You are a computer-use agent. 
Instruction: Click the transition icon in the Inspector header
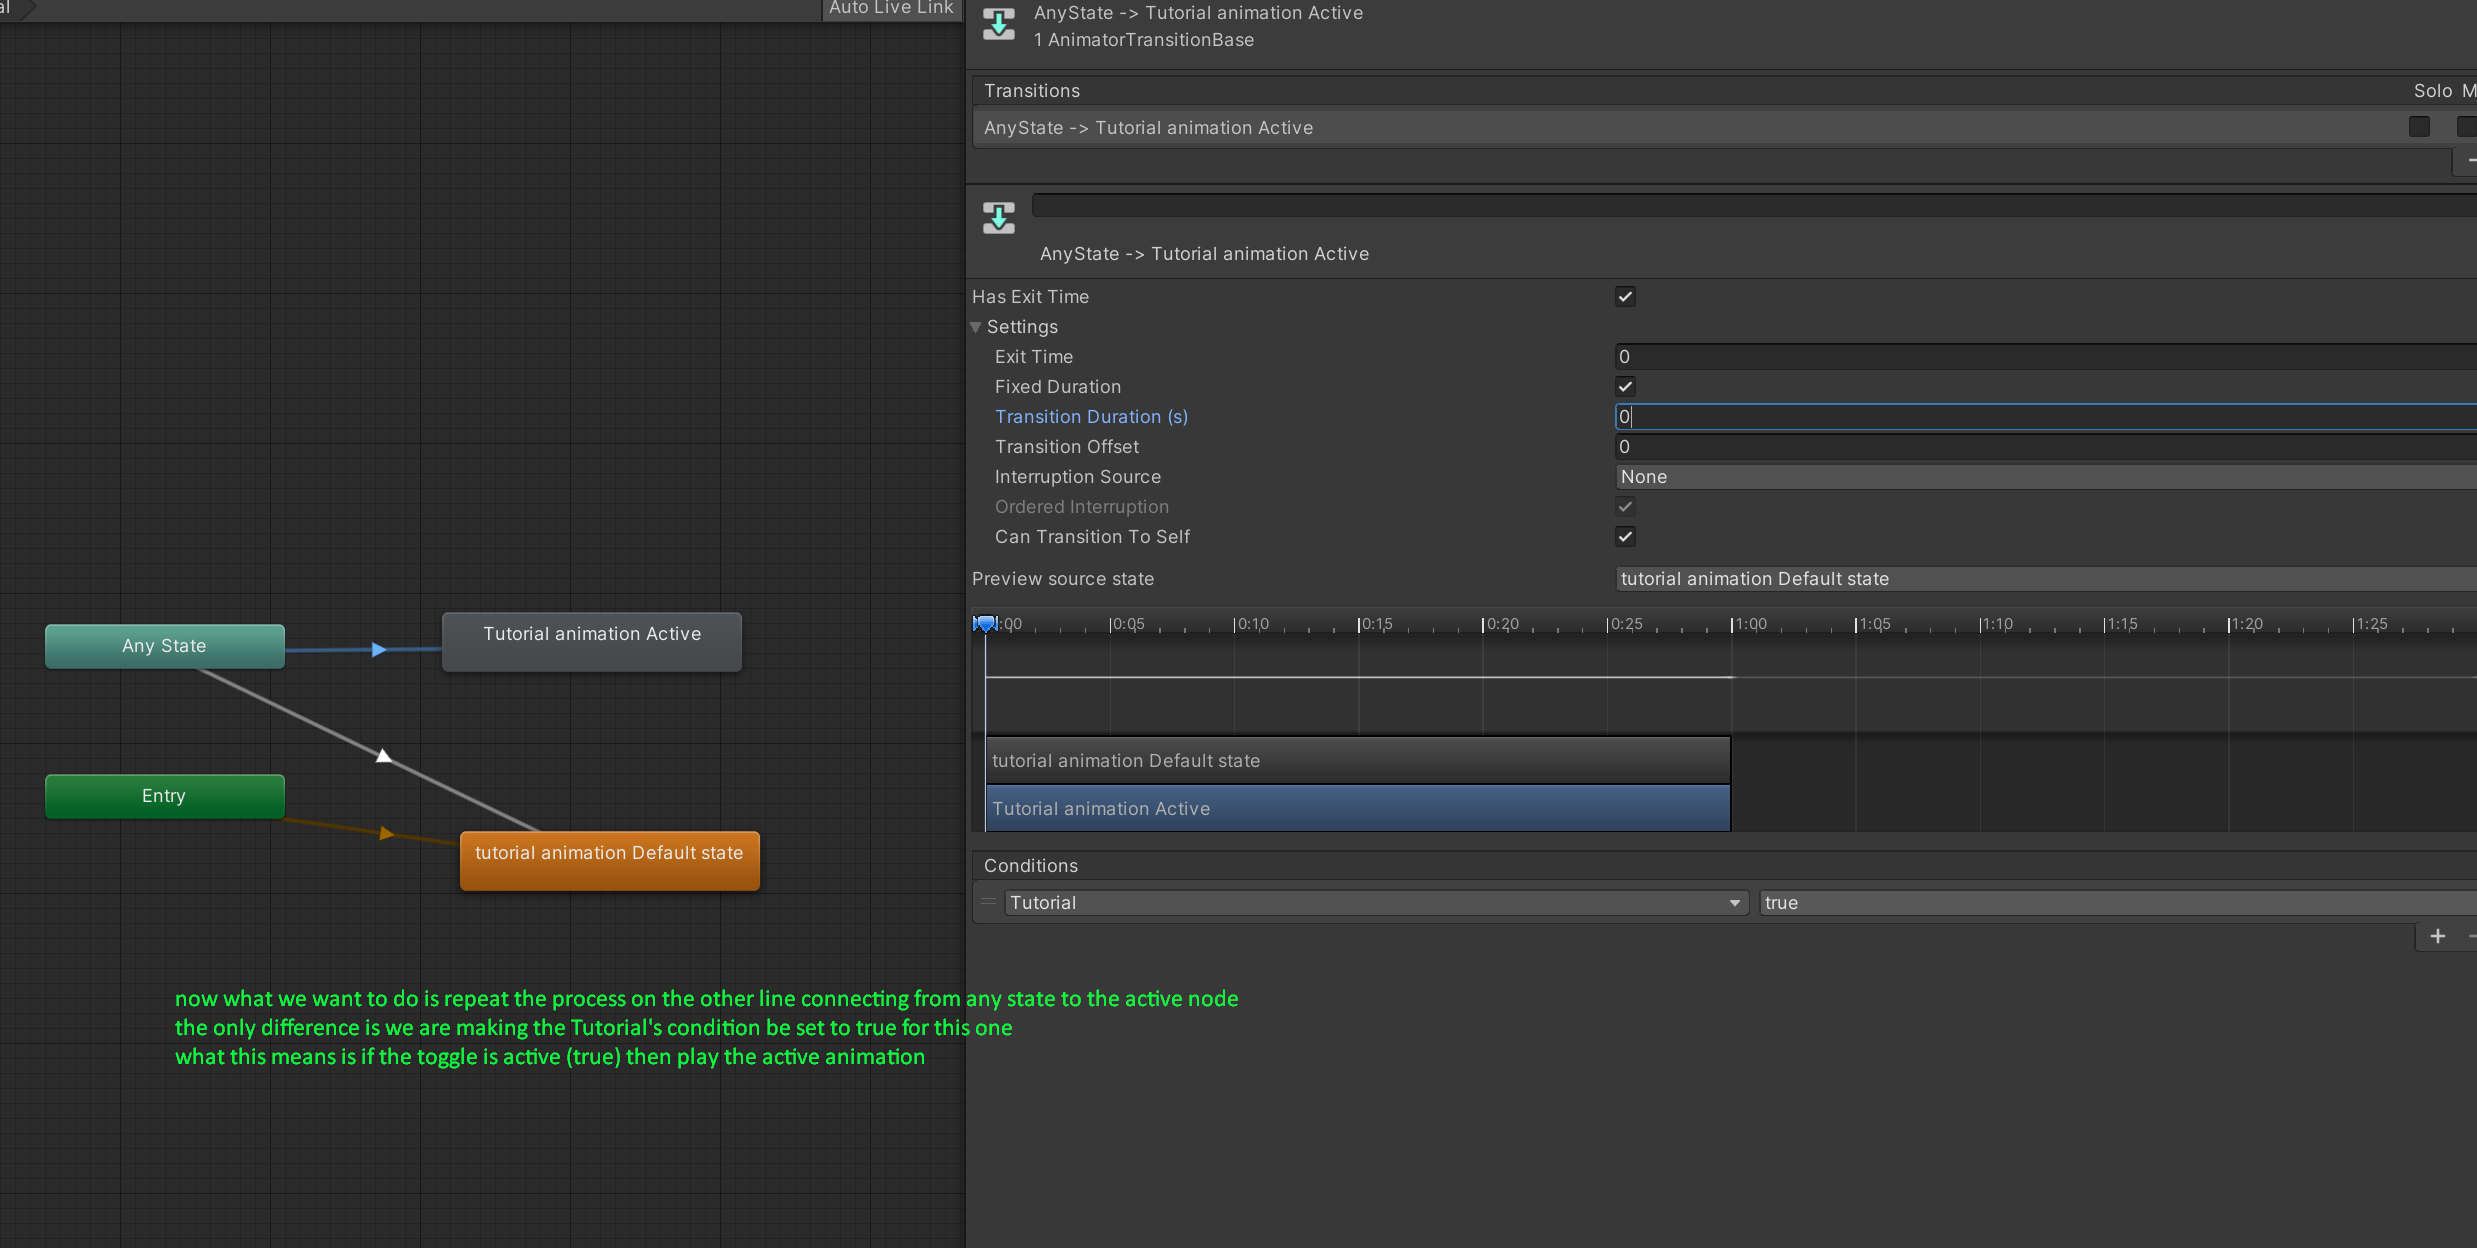(x=998, y=24)
